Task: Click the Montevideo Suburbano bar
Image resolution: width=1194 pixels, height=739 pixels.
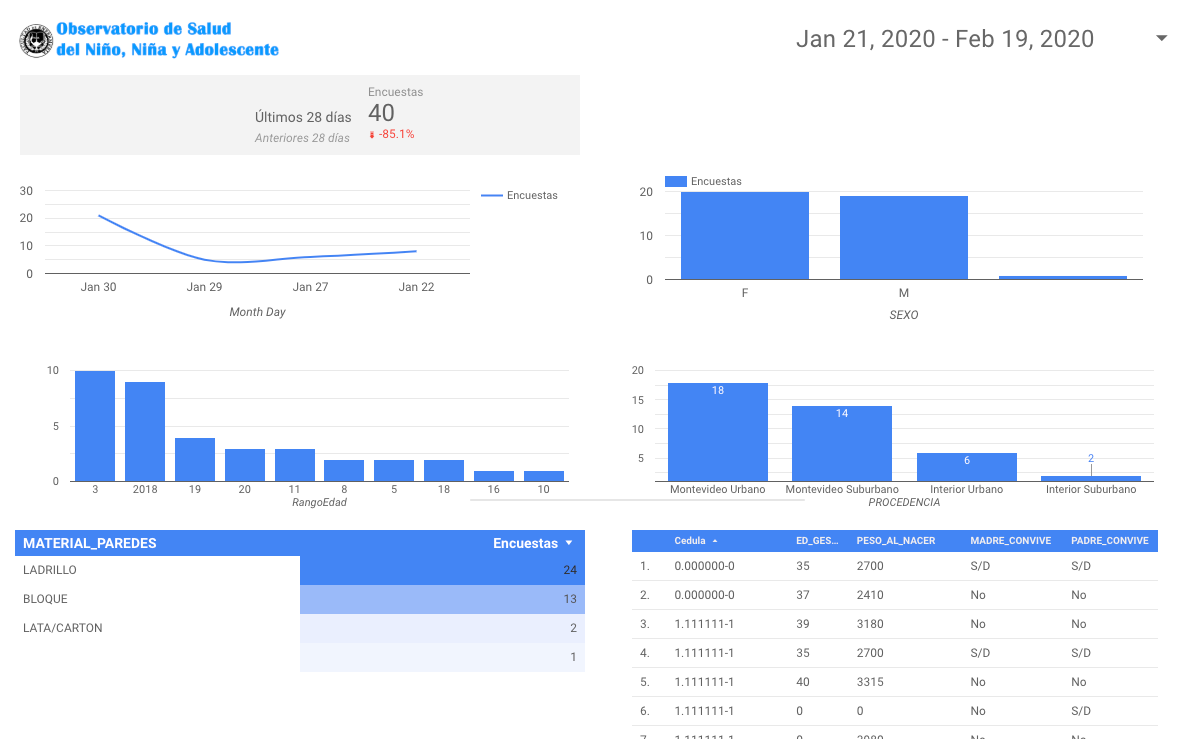Action: [841, 443]
